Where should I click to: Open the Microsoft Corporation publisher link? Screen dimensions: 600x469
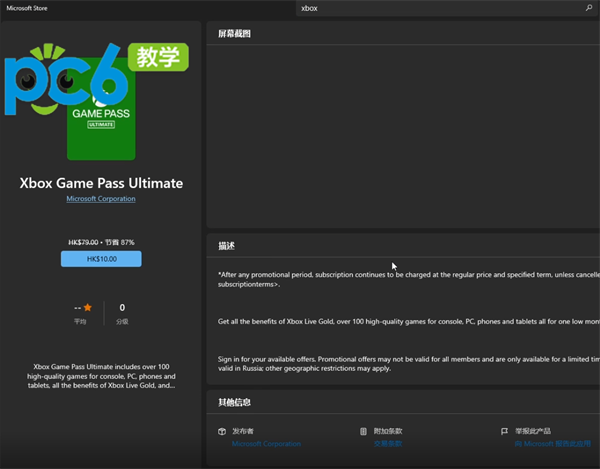tap(266, 444)
